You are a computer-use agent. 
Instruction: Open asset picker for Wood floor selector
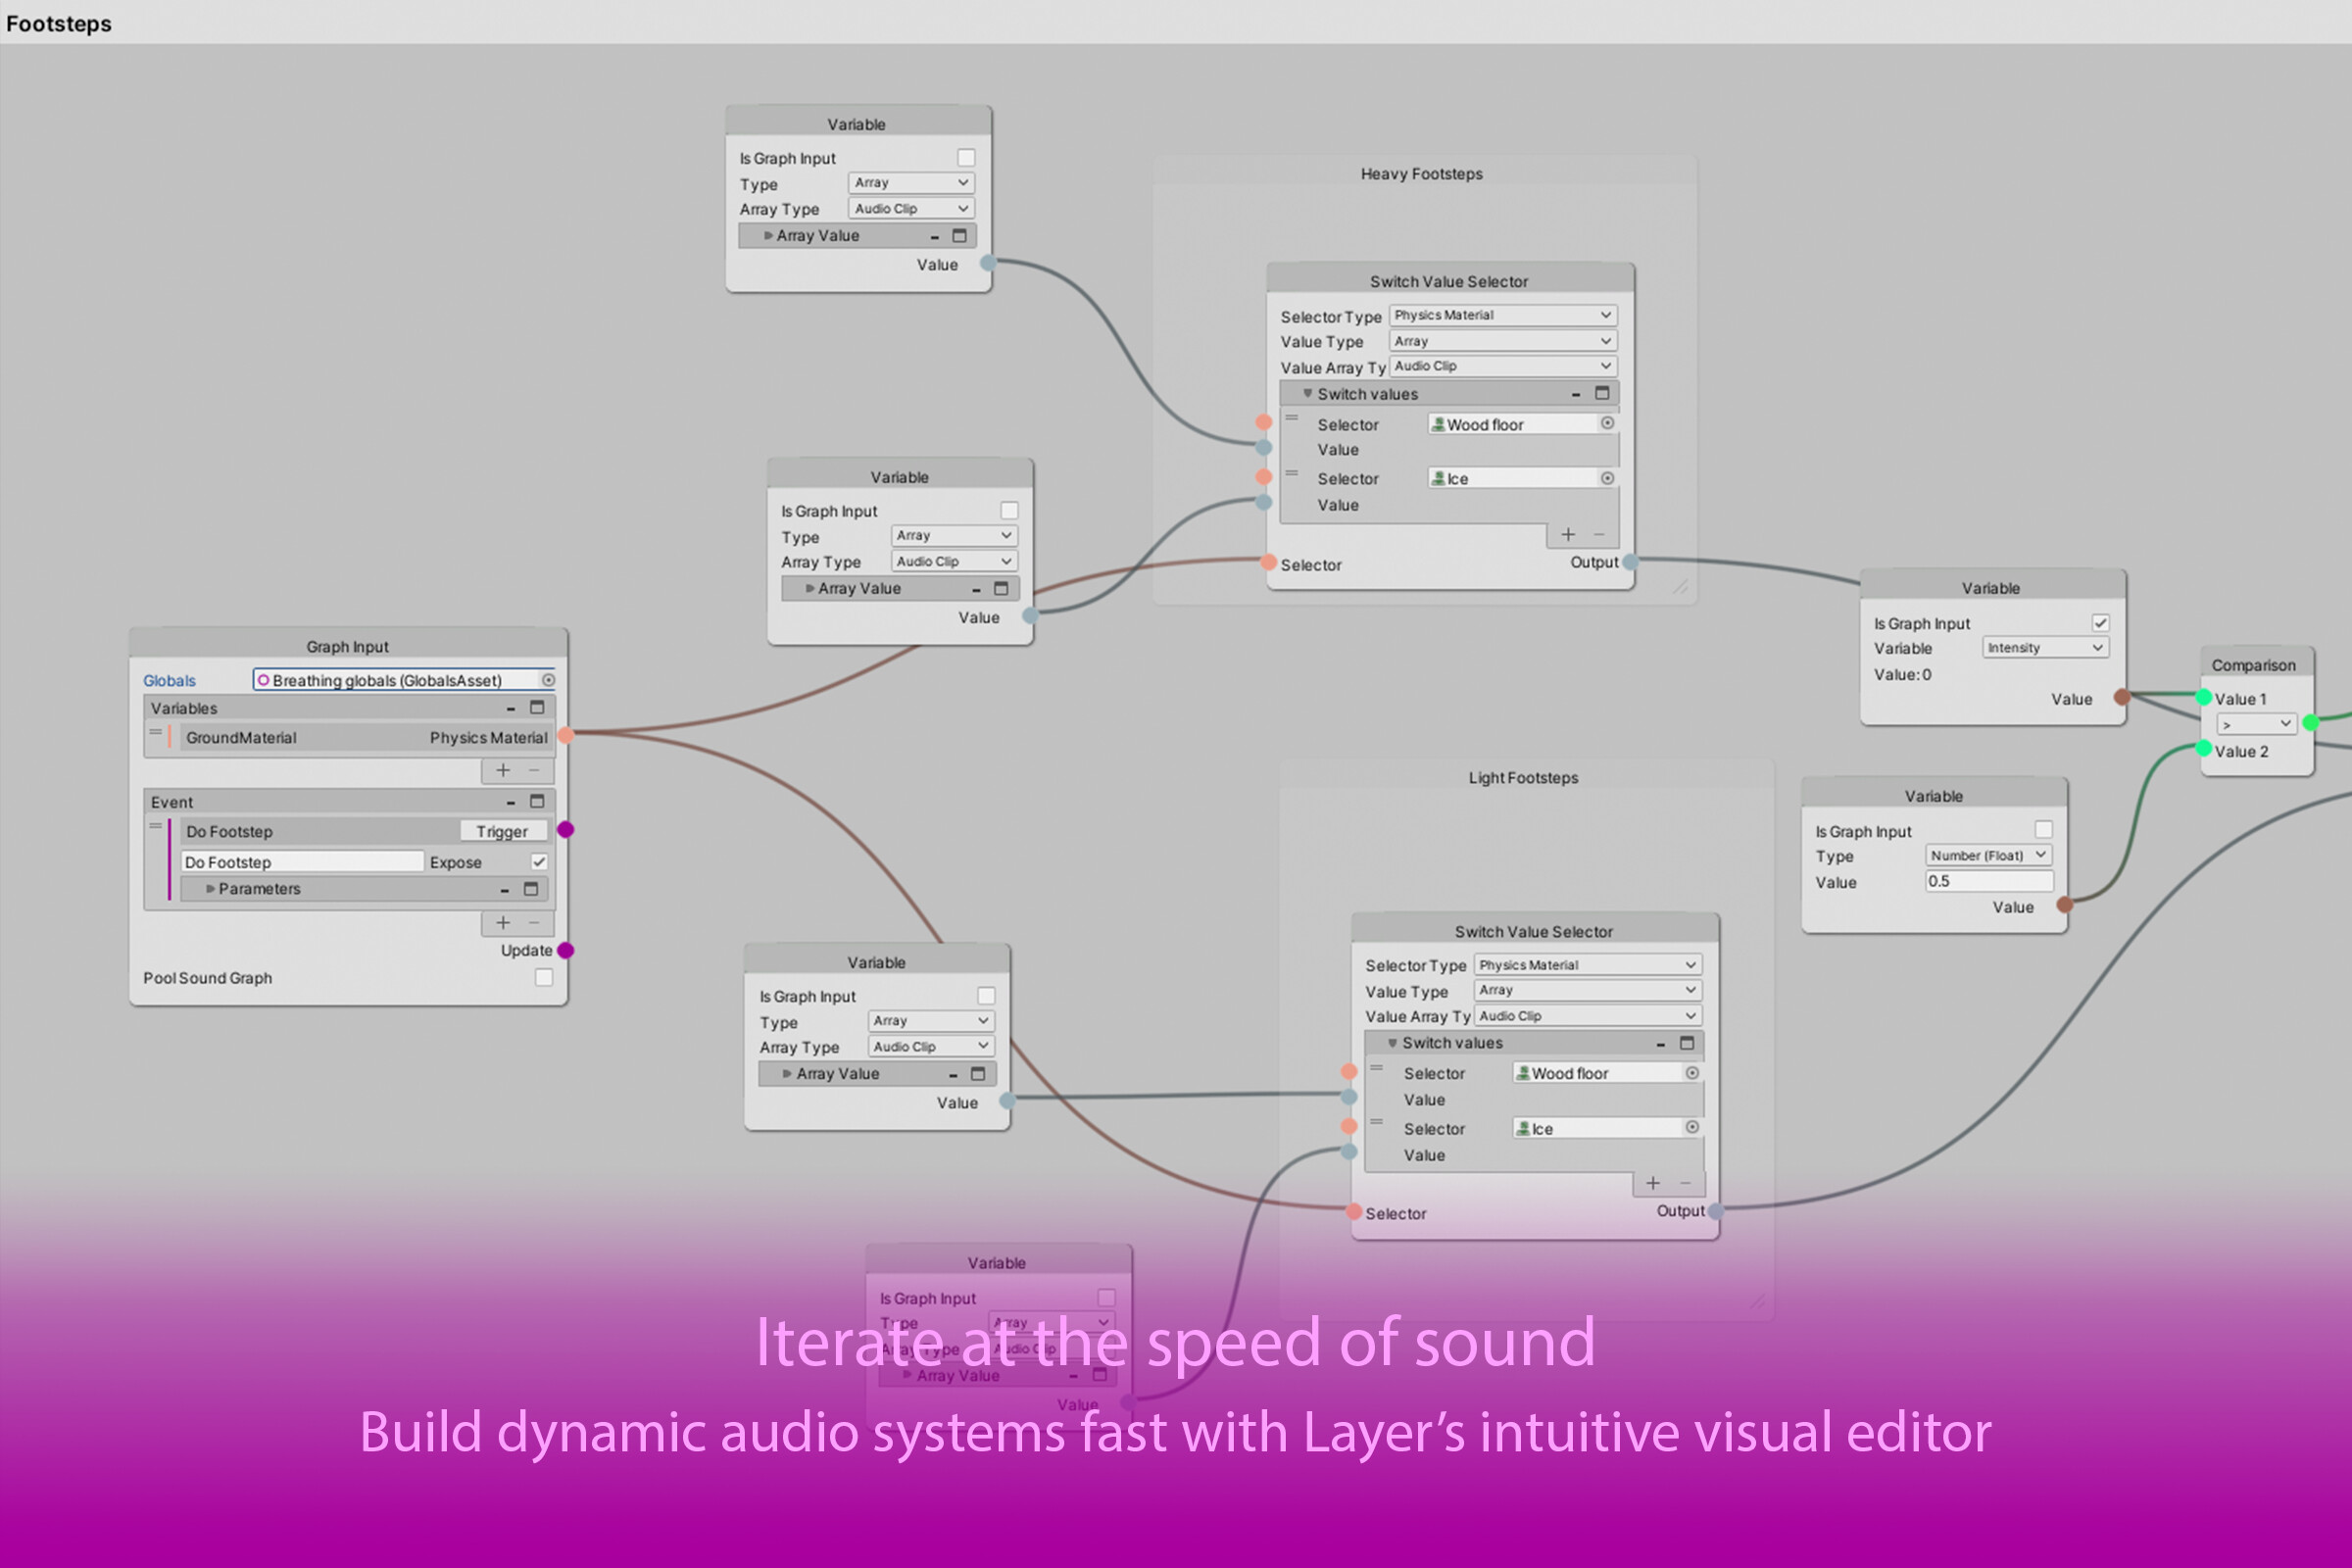tap(1608, 424)
